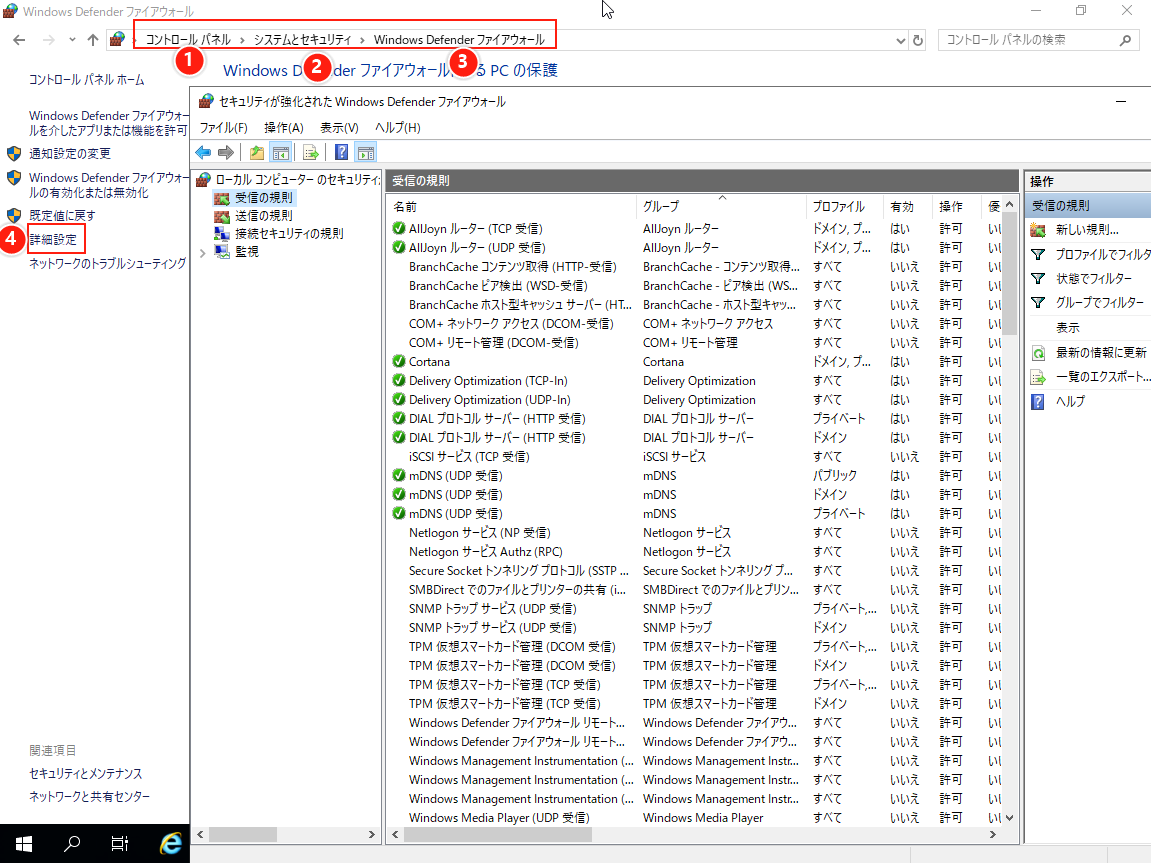
Task: Click the プロファイルでフィルター funnel icon
Action: tap(1038, 255)
